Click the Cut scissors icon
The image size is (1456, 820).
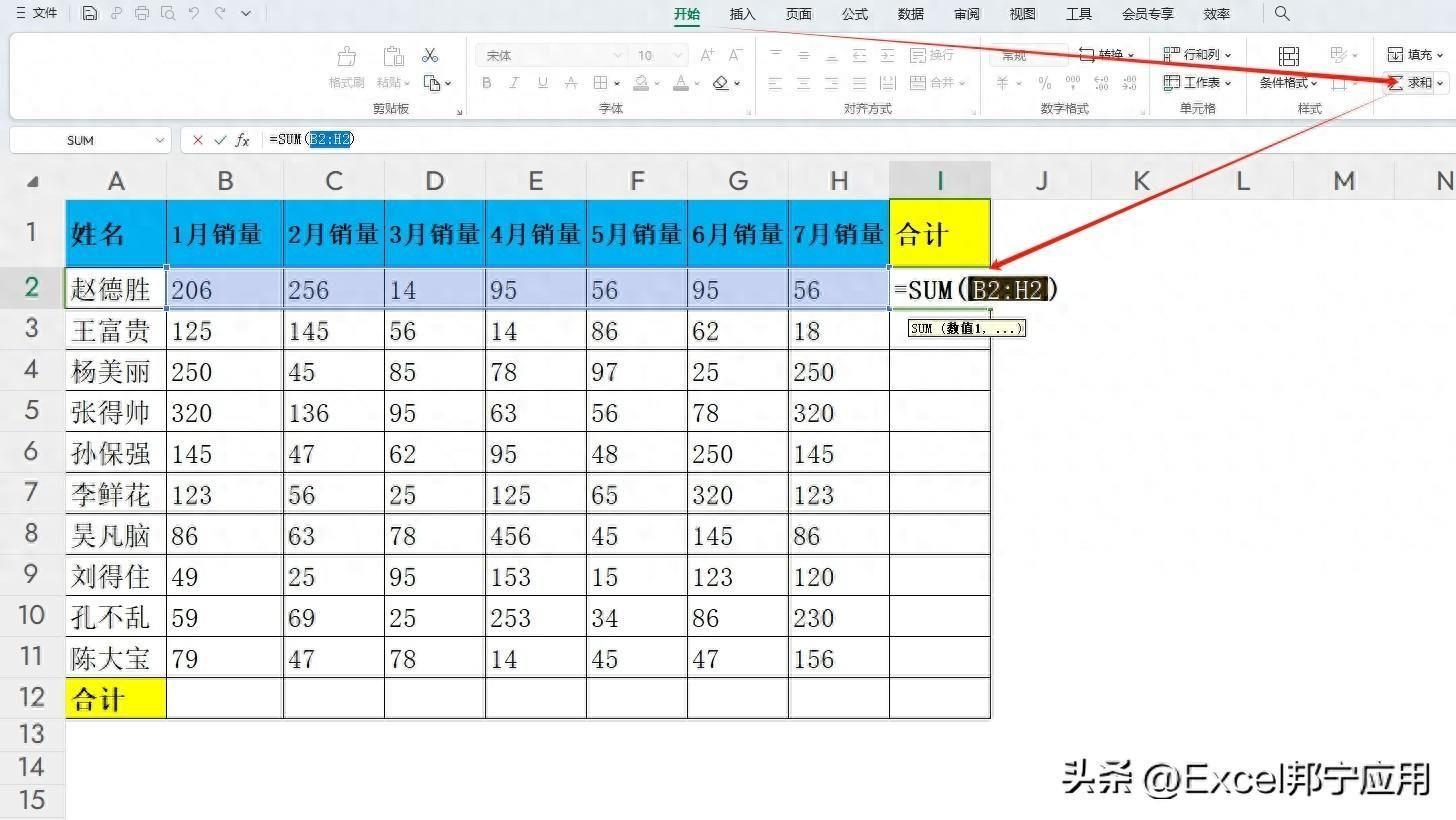tap(430, 55)
